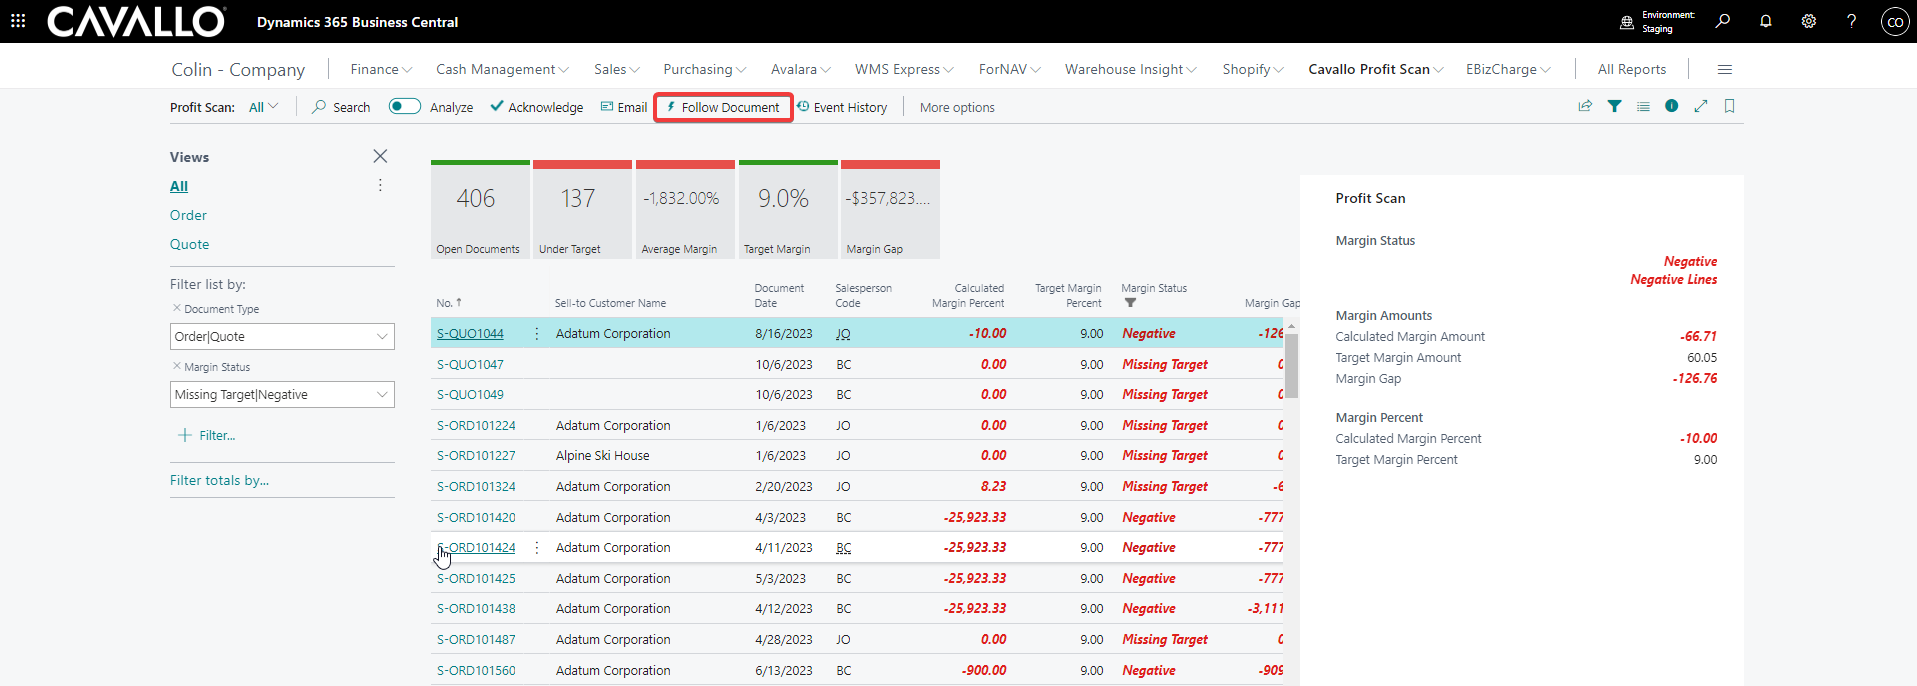This screenshot has height=686, width=1917.
Task: Click the list vertical scrollbar
Action: 1291,366
